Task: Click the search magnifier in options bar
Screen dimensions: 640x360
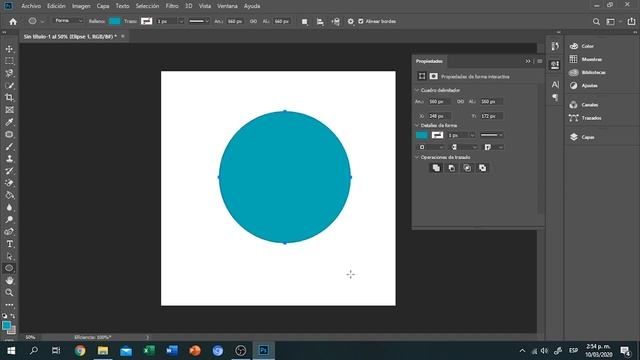Action: (596, 22)
